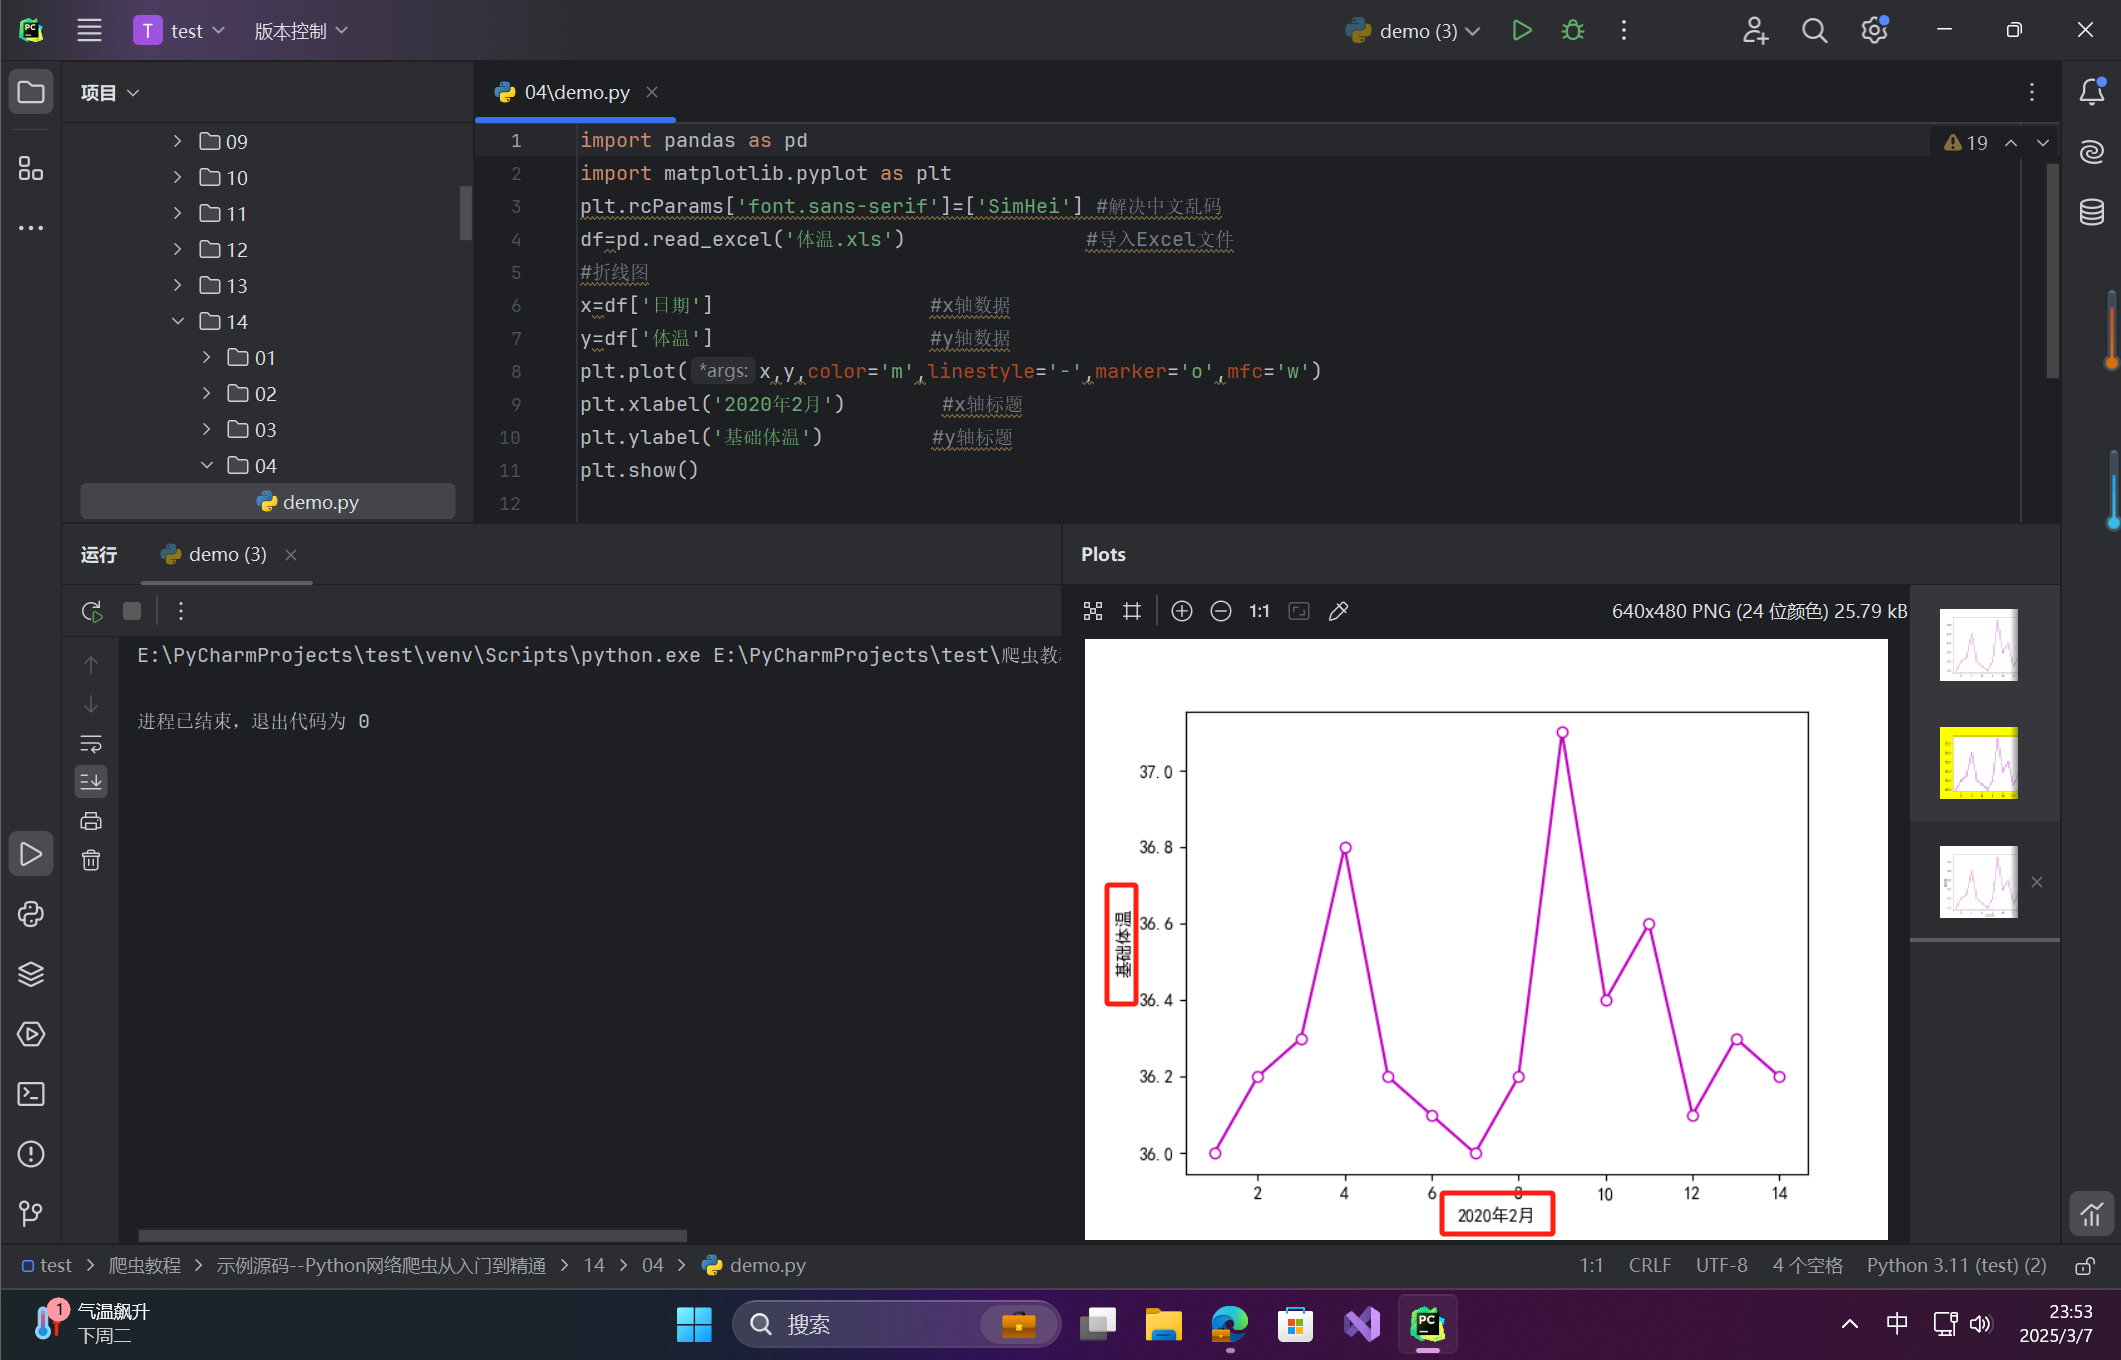Select the 04\demo.py editor tab
2121x1360 pixels.
click(575, 92)
